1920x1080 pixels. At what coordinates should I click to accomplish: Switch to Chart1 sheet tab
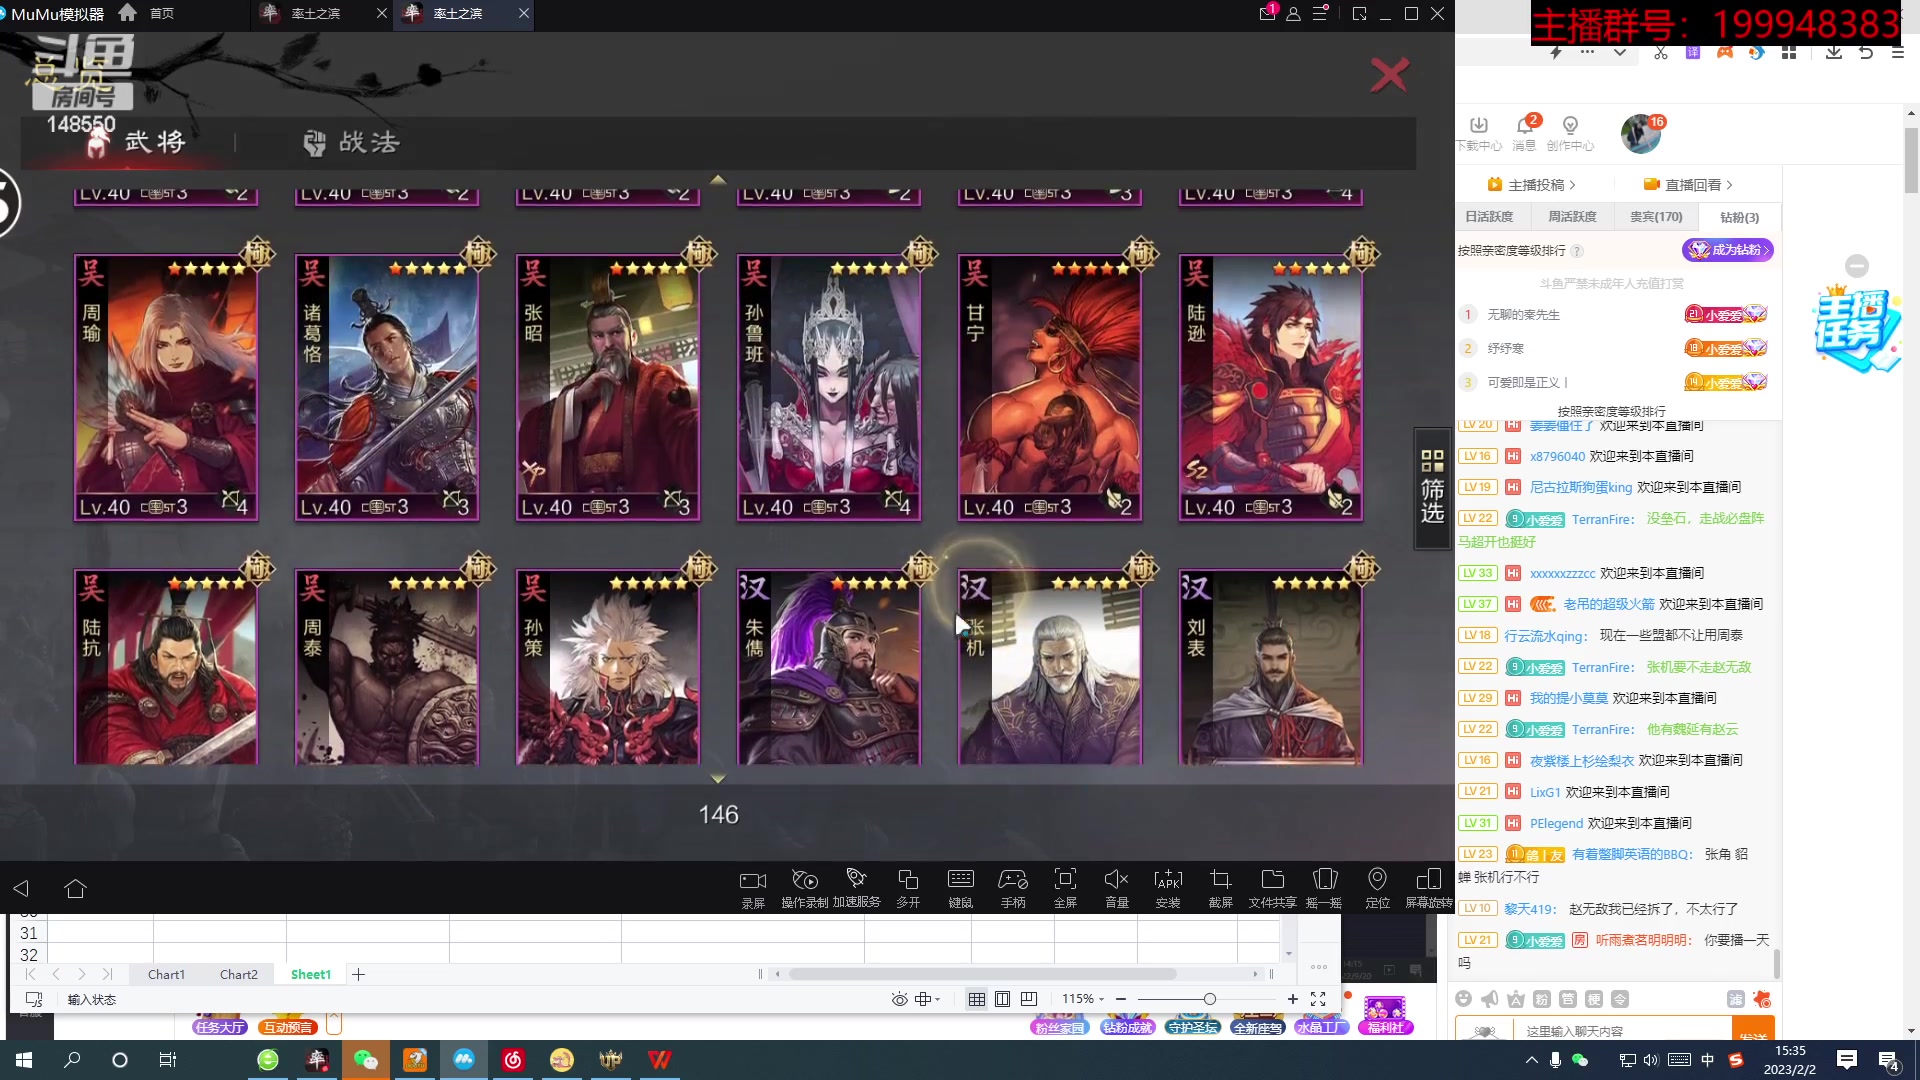tap(166, 974)
